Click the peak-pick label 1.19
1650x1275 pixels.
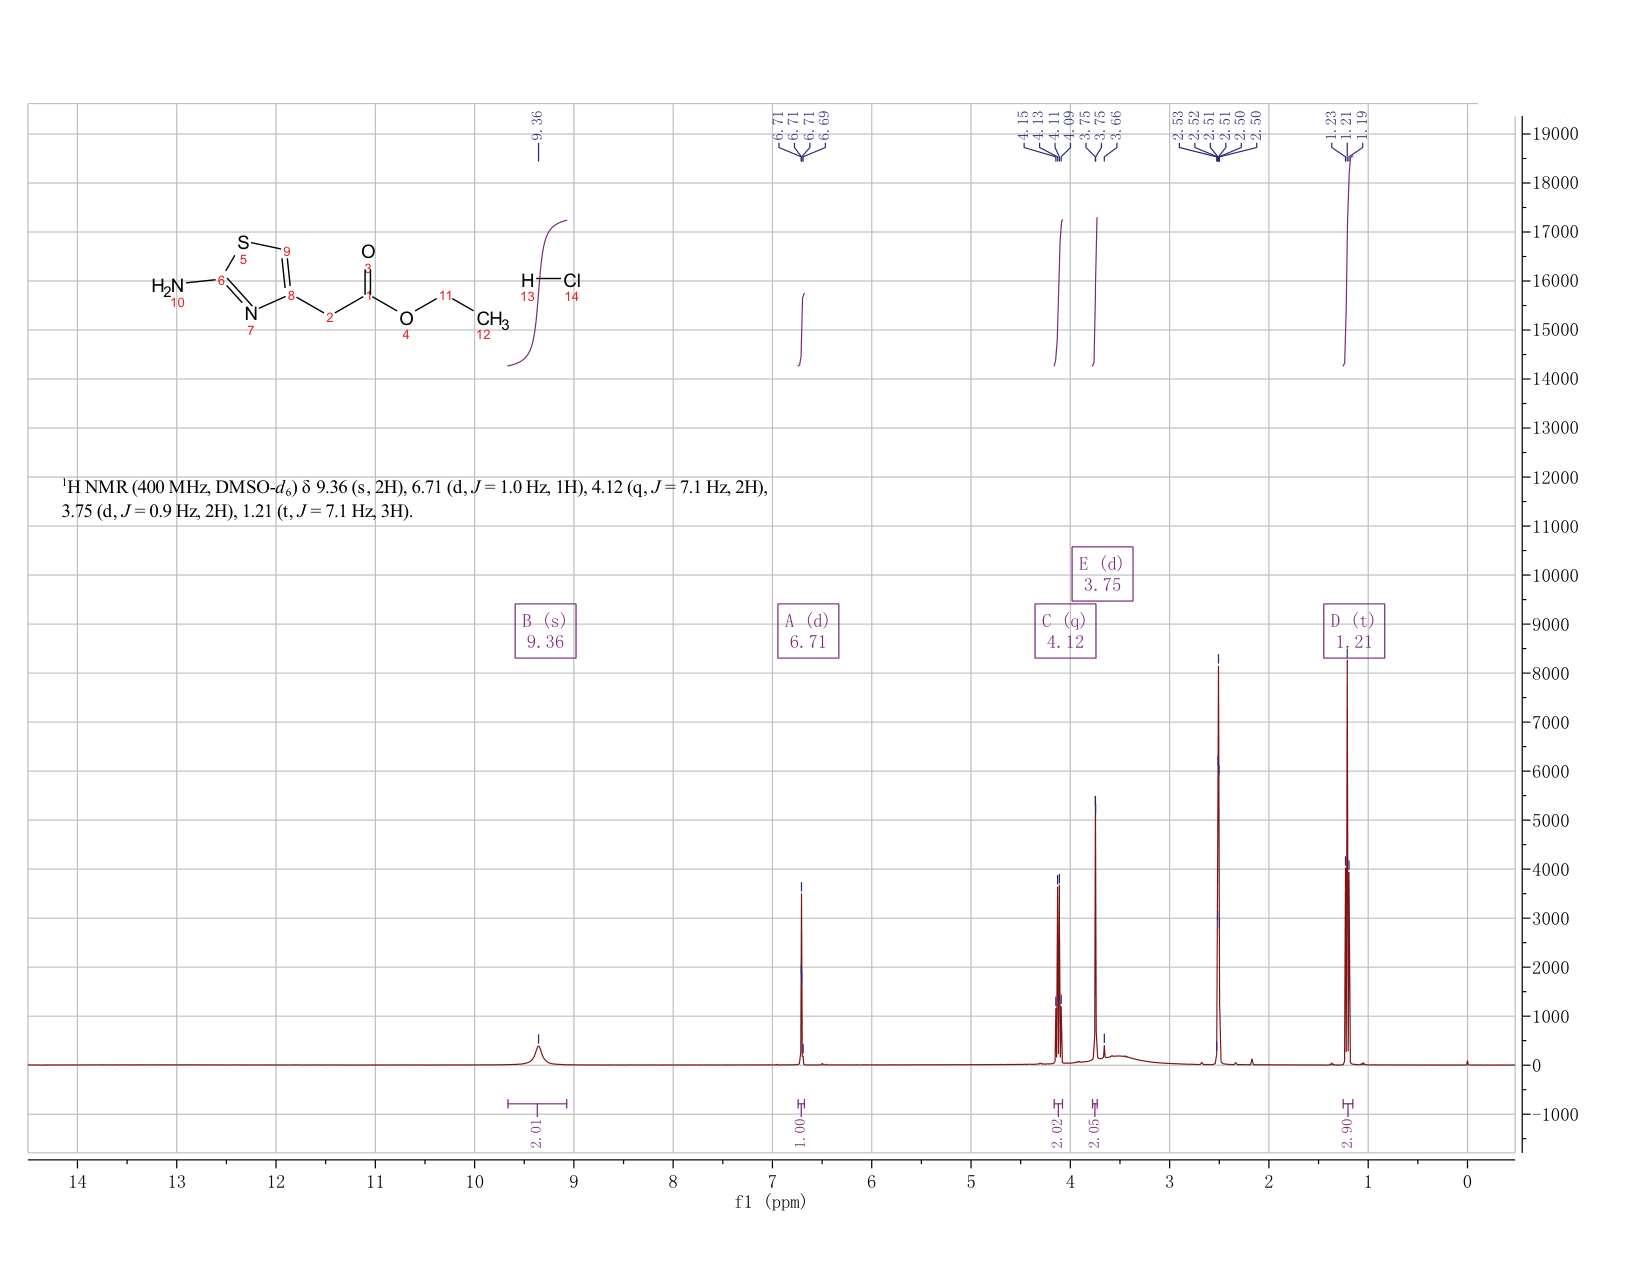(x=1362, y=124)
